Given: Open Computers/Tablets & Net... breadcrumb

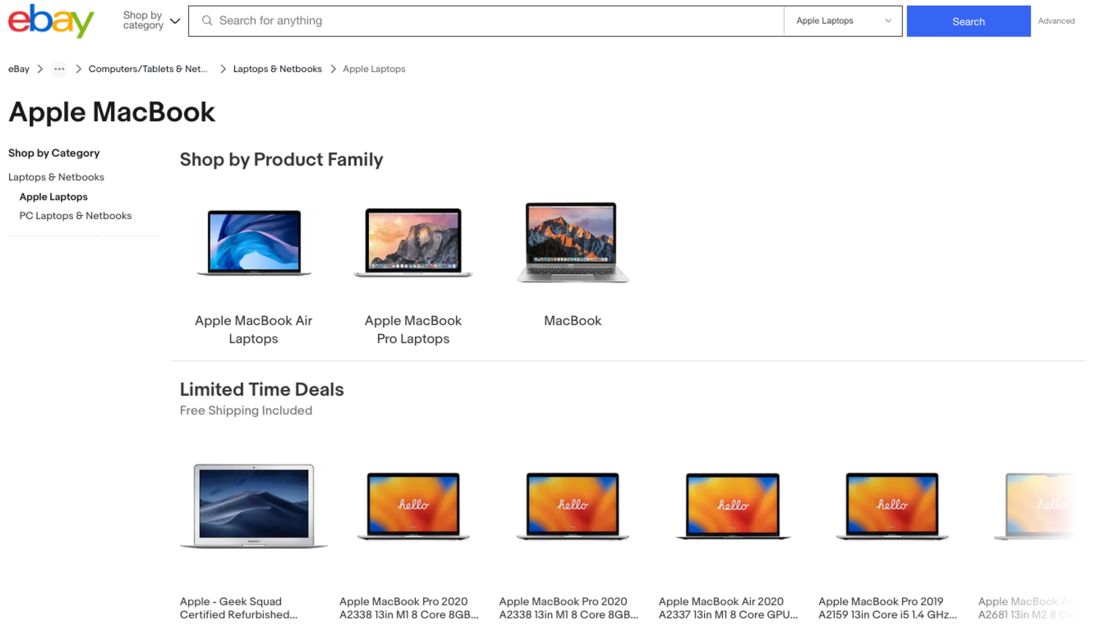Looking at the screenshot, I should point(148,69).
